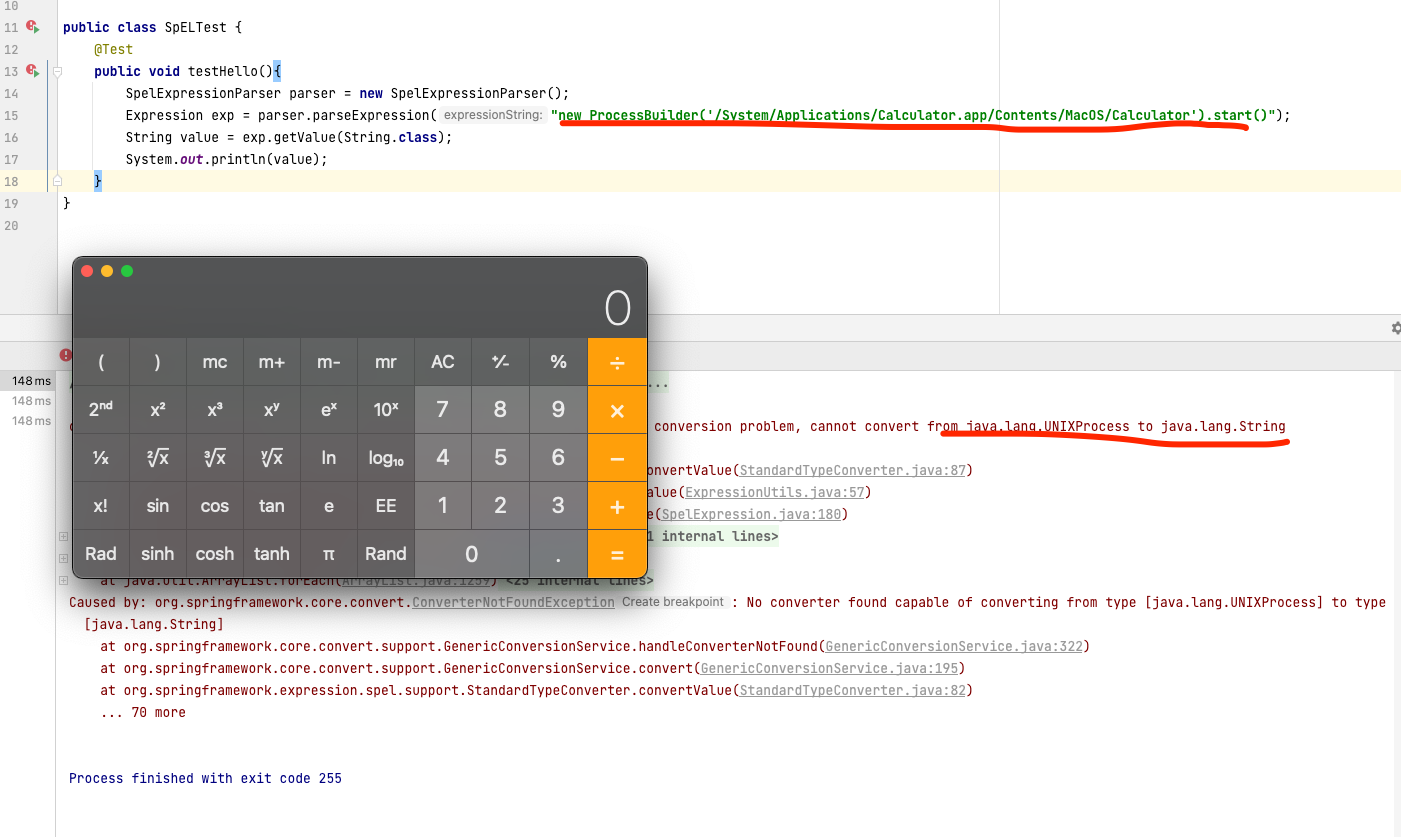
Task: Click Calculator 10 to the x key
Action: coord(386,410)
